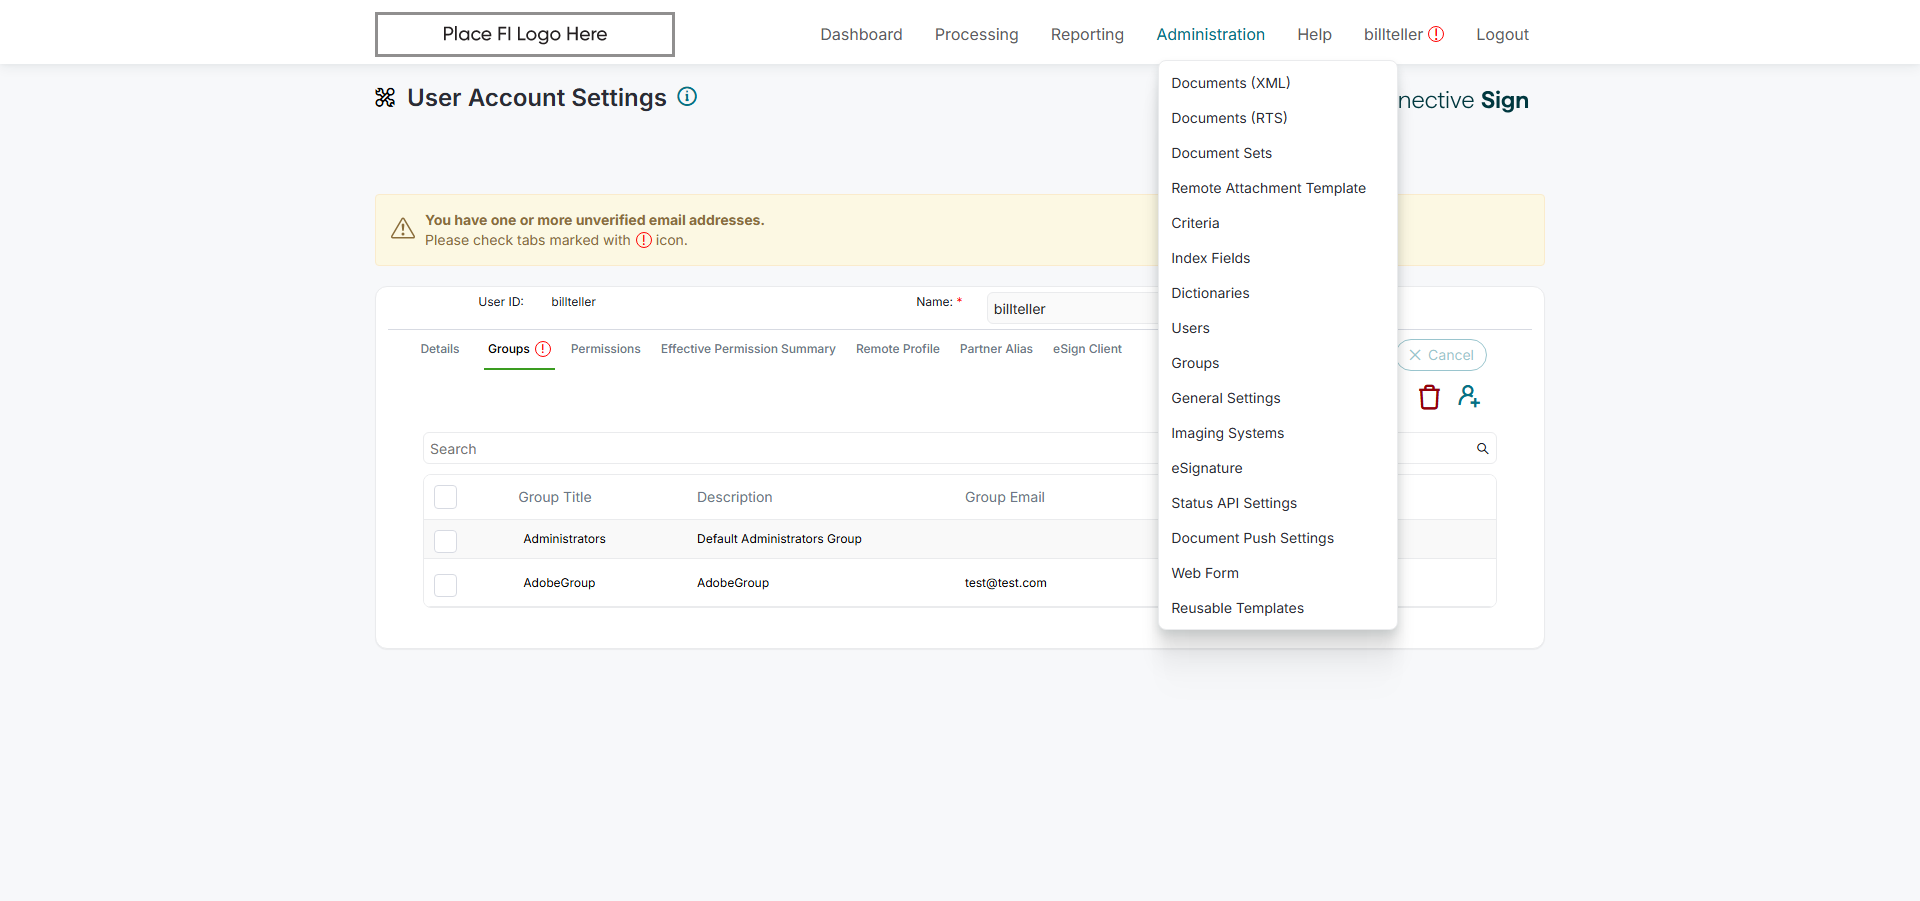The image size is (1920, 901).
Task: Click the warning icon on the Groups tab
Action: click(543, 349)
